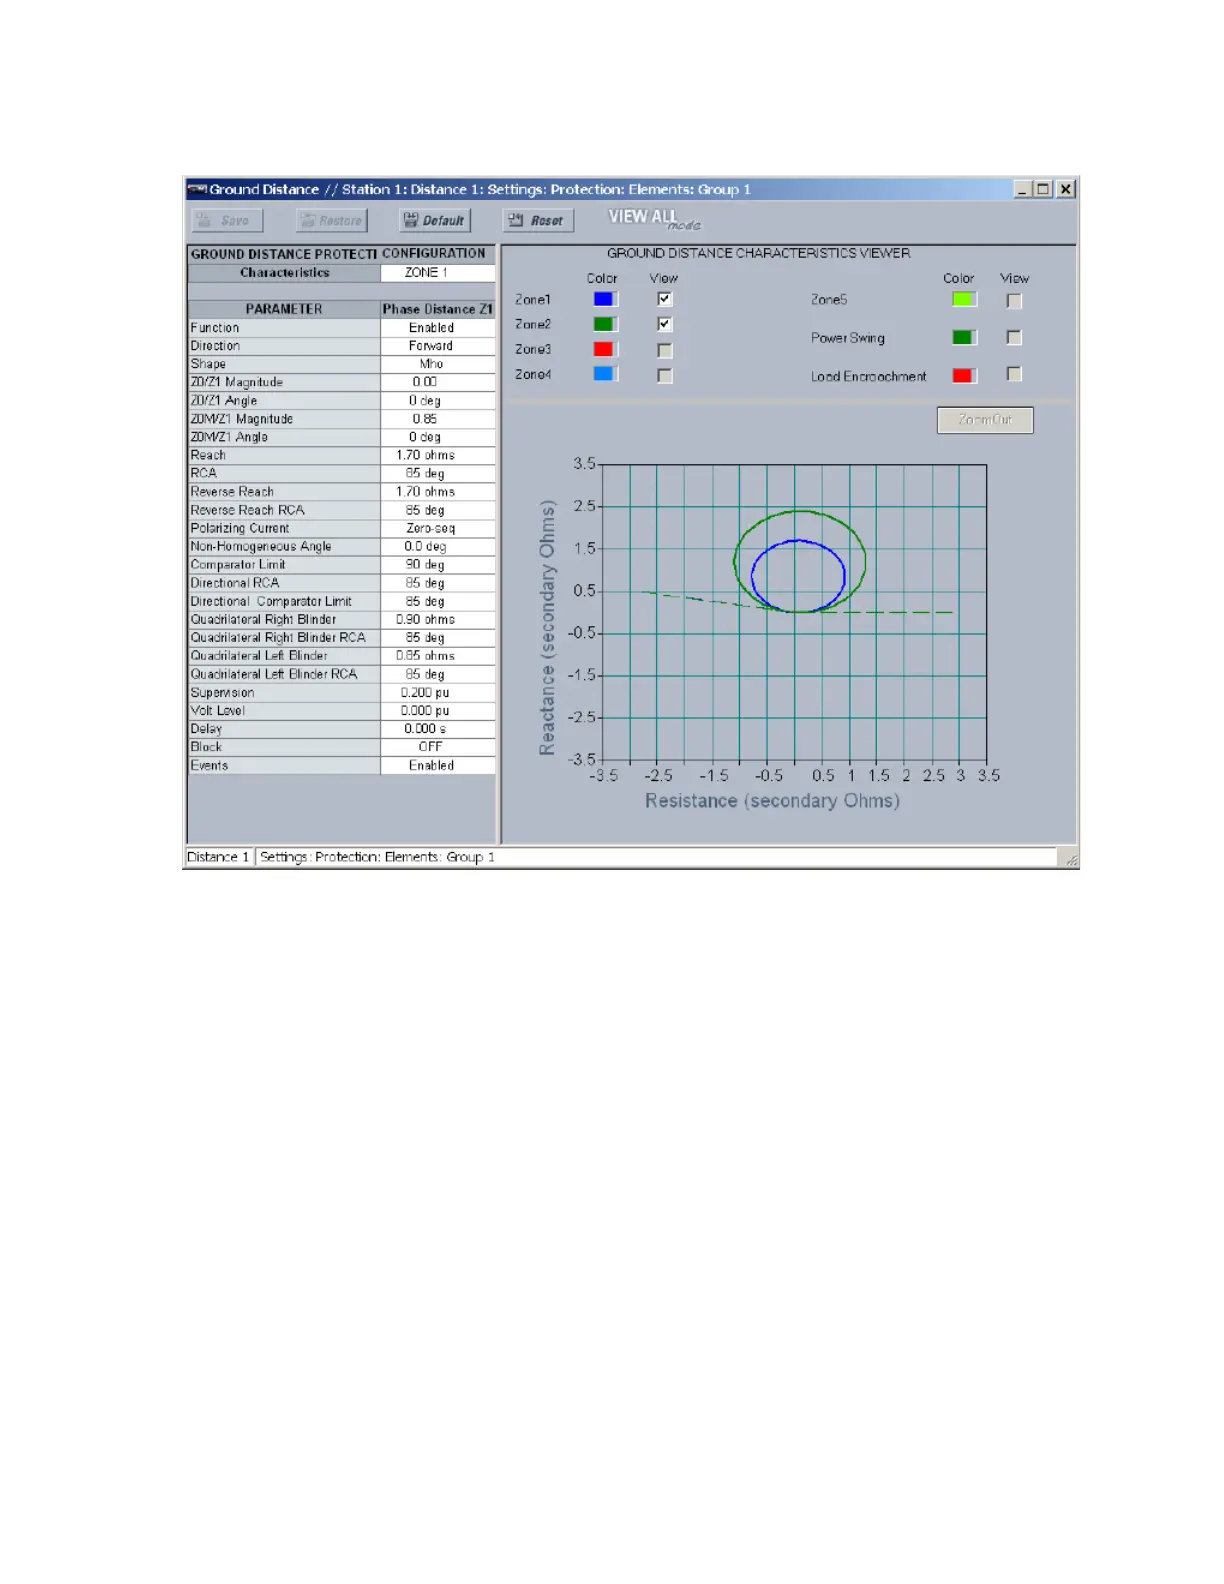Screen dimensions: 1224x1584
Task: Enable the Zone4 view checkbox
Action: pos(665,375)
